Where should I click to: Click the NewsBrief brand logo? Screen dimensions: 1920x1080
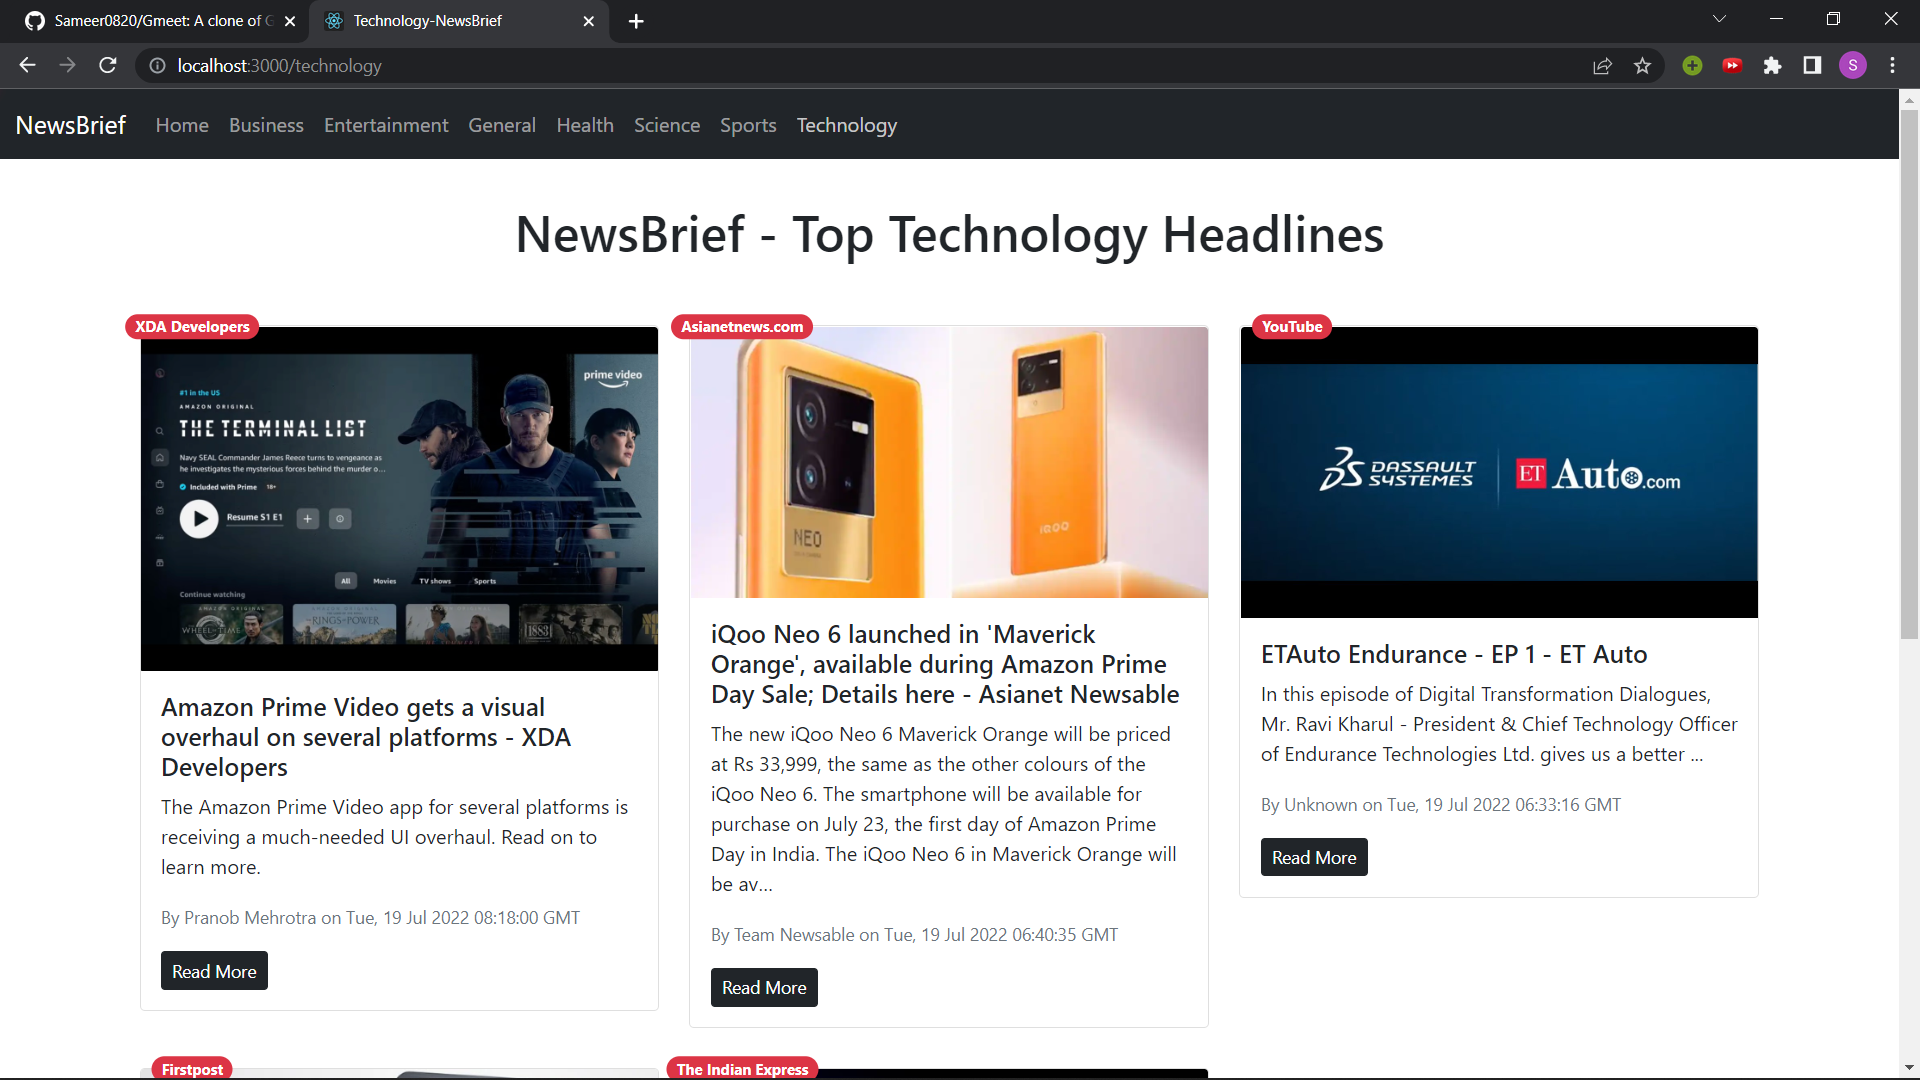tap(70, 125)
